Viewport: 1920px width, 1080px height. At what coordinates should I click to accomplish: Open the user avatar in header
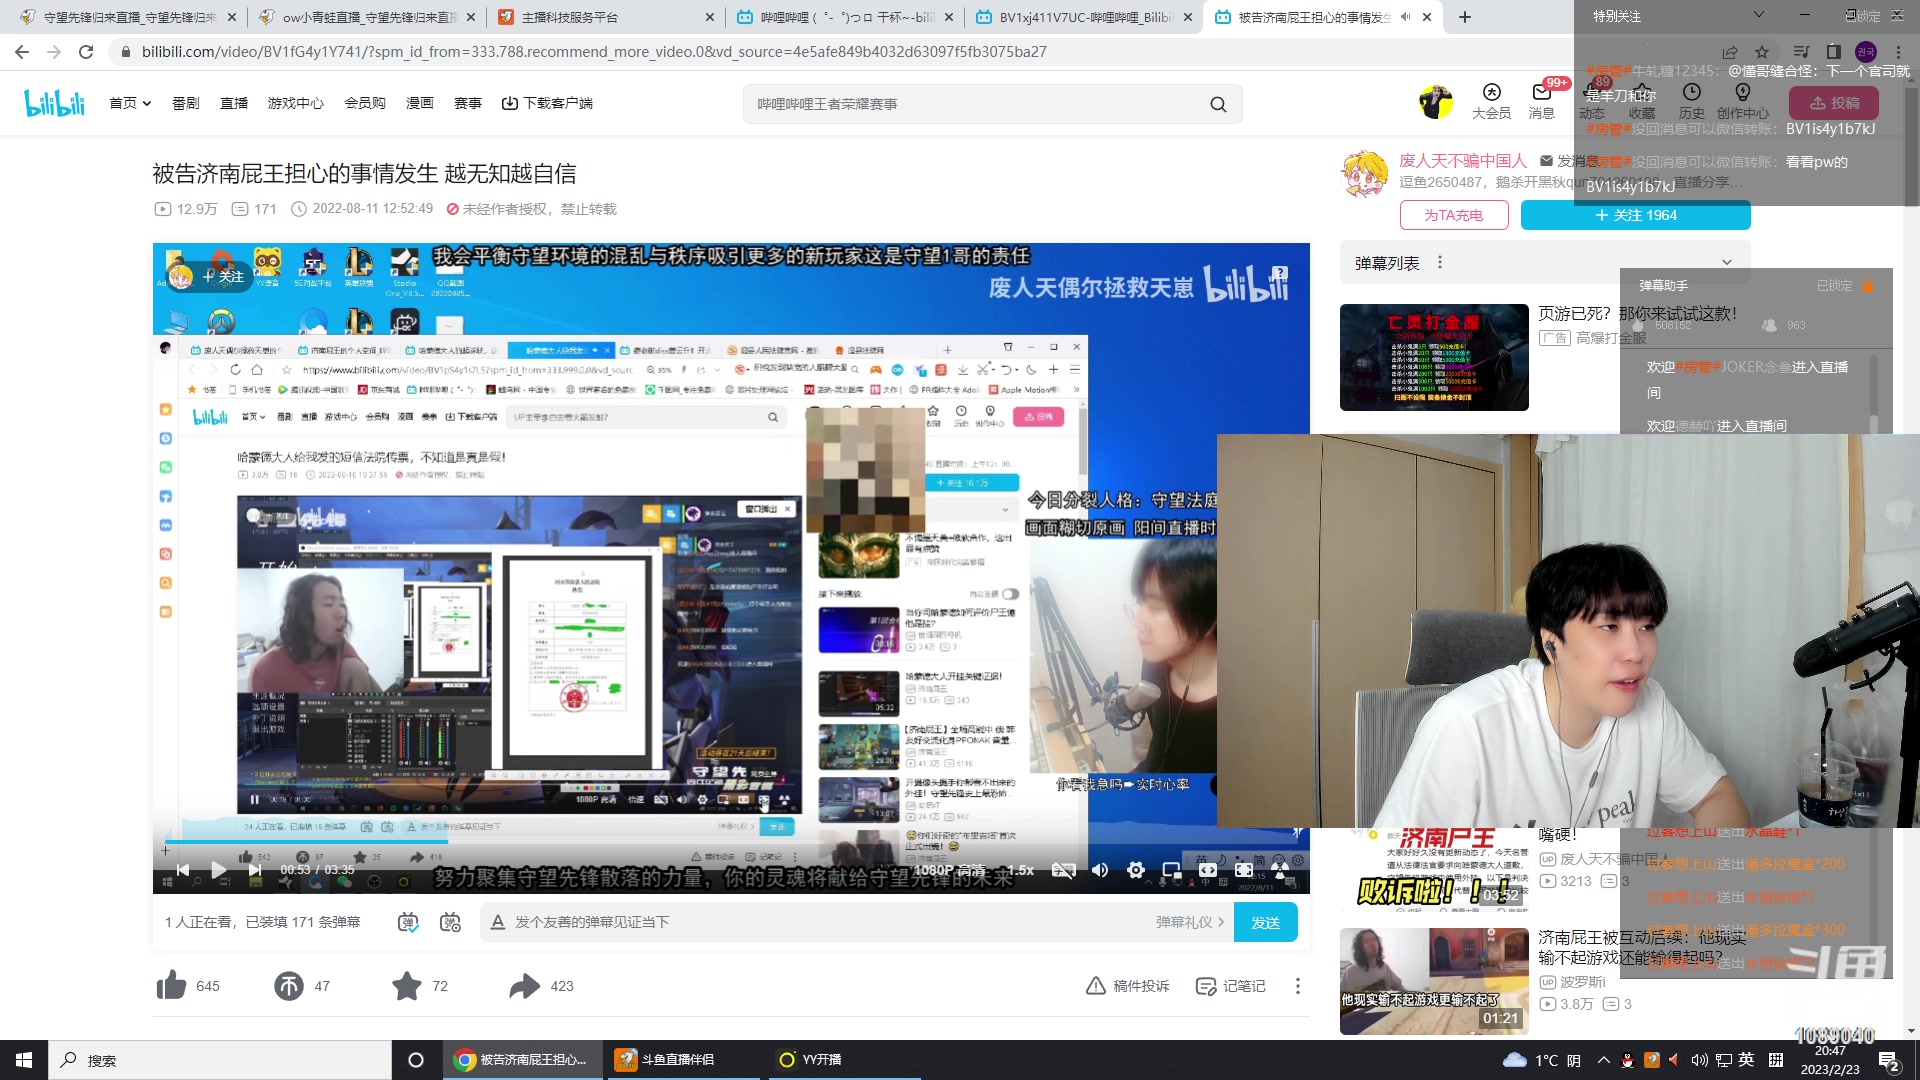coord(1436,102)
